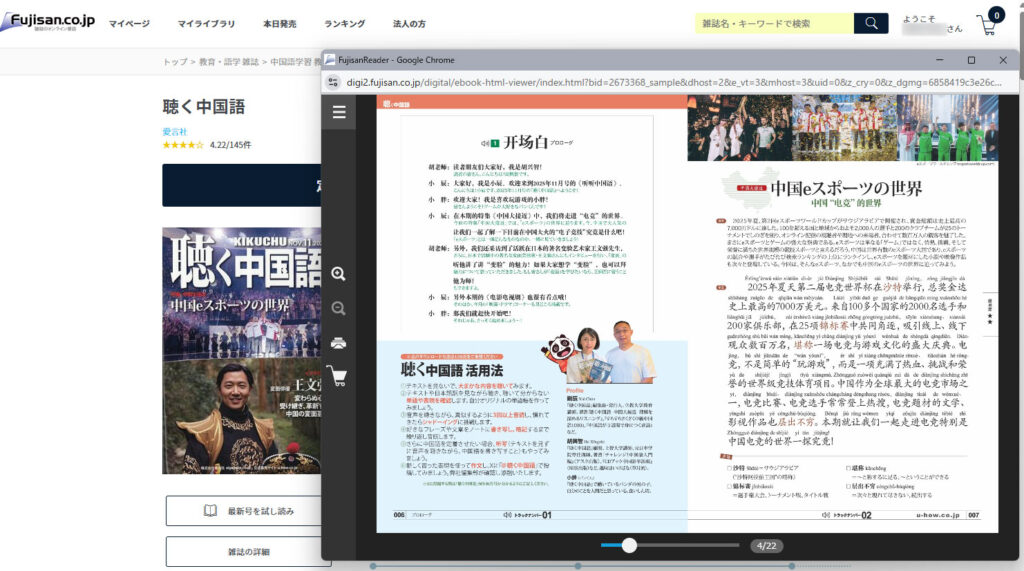Screen dimensions: 1024x571
Task: Open 法人の方 menu item
Action: [409, 23]
